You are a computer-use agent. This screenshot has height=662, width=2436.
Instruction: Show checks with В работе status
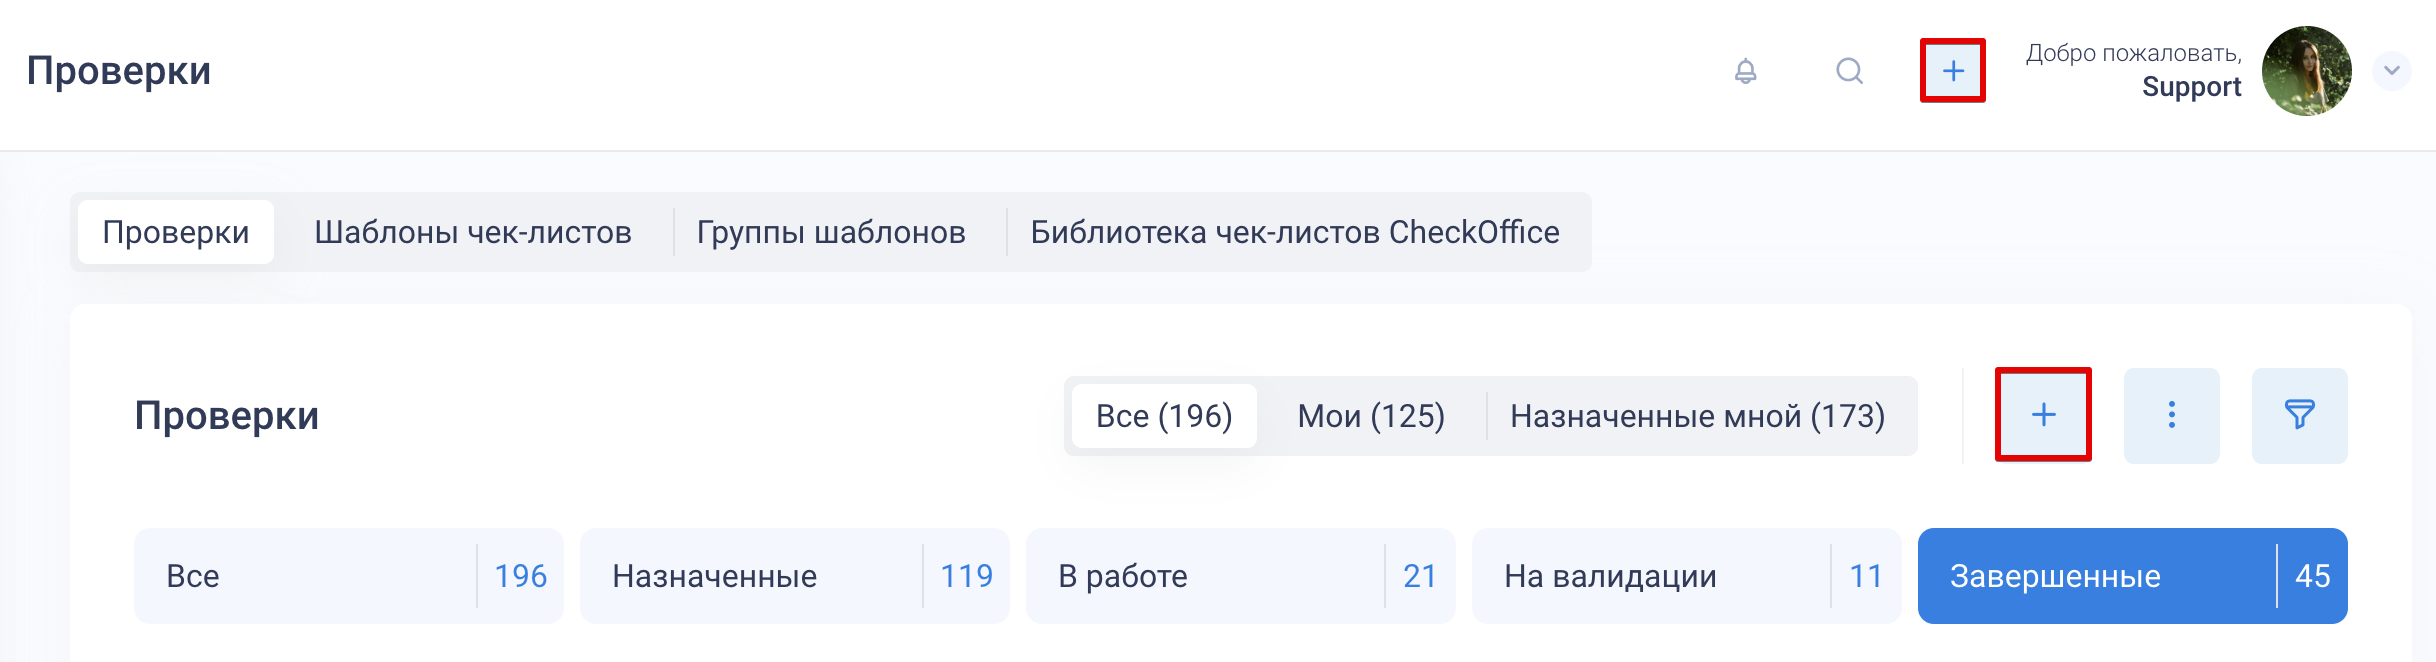1240,576
